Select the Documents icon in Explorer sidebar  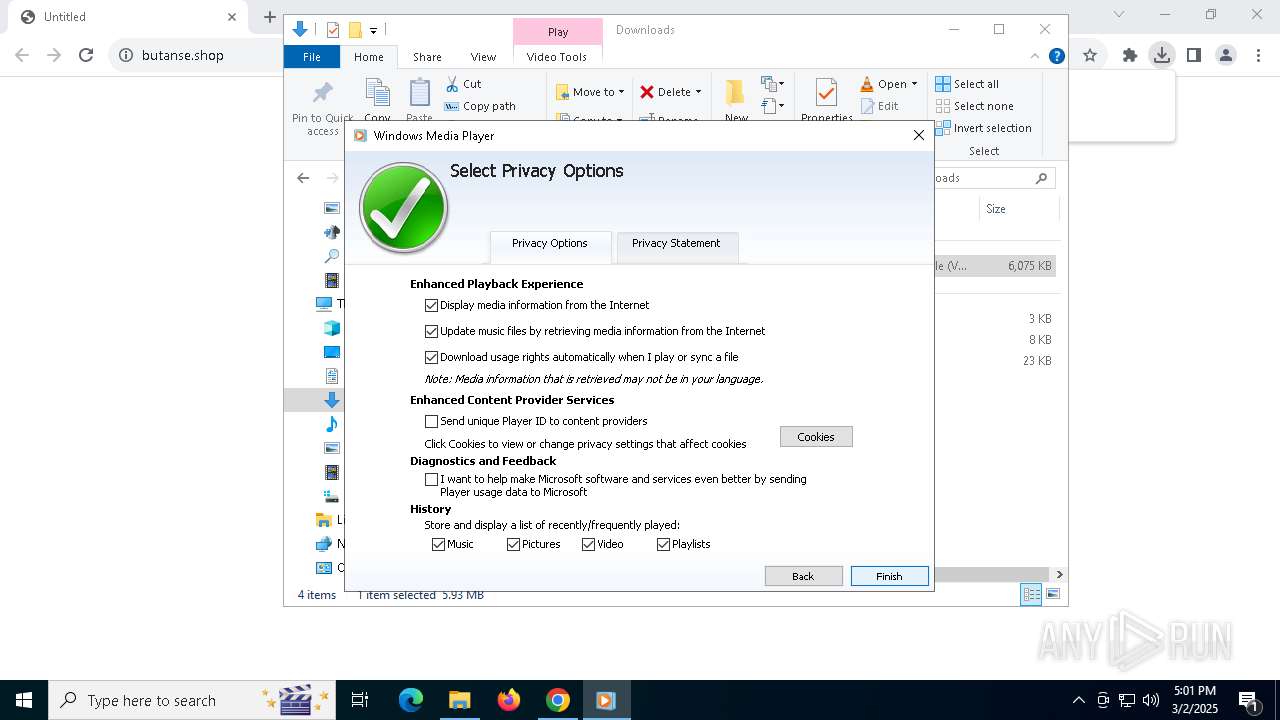pyautogui.click(x=332, y=376)
